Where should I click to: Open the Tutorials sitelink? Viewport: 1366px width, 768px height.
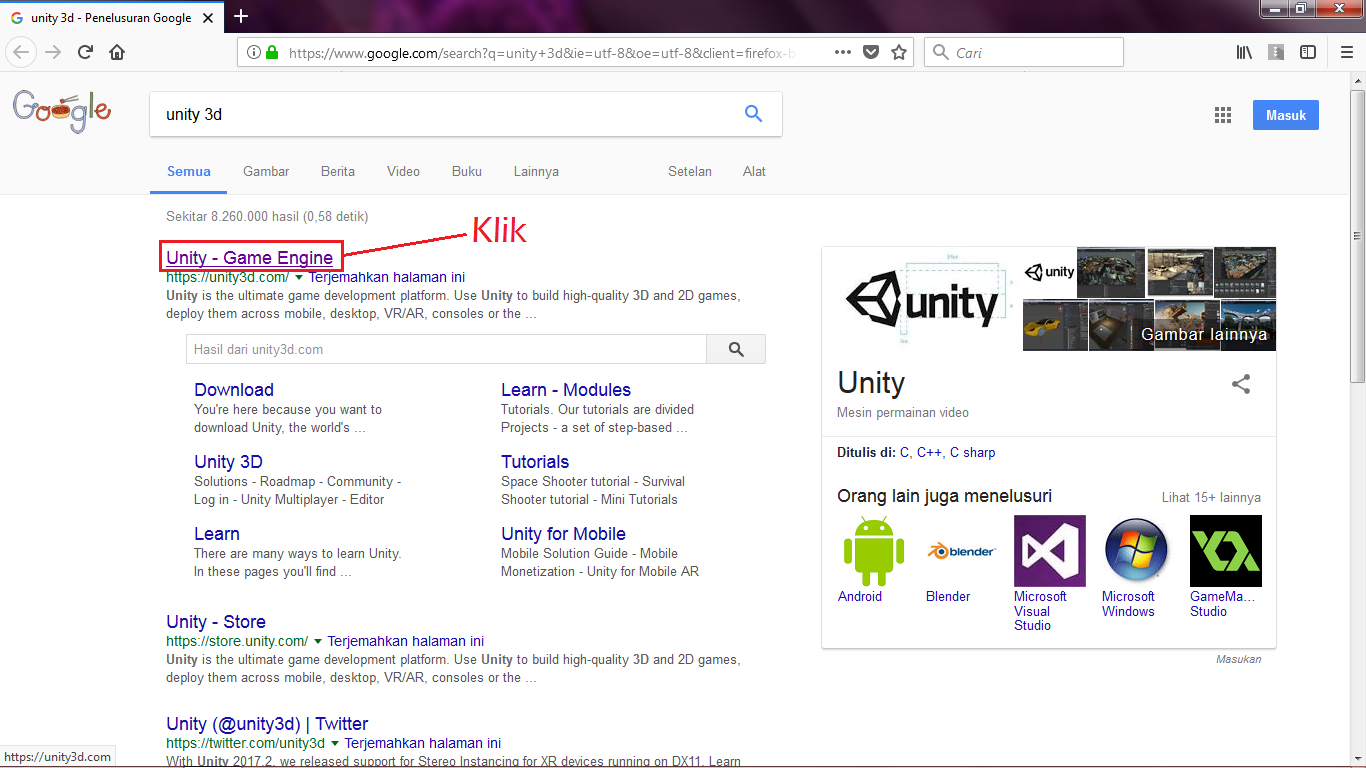tap(535, 462)
